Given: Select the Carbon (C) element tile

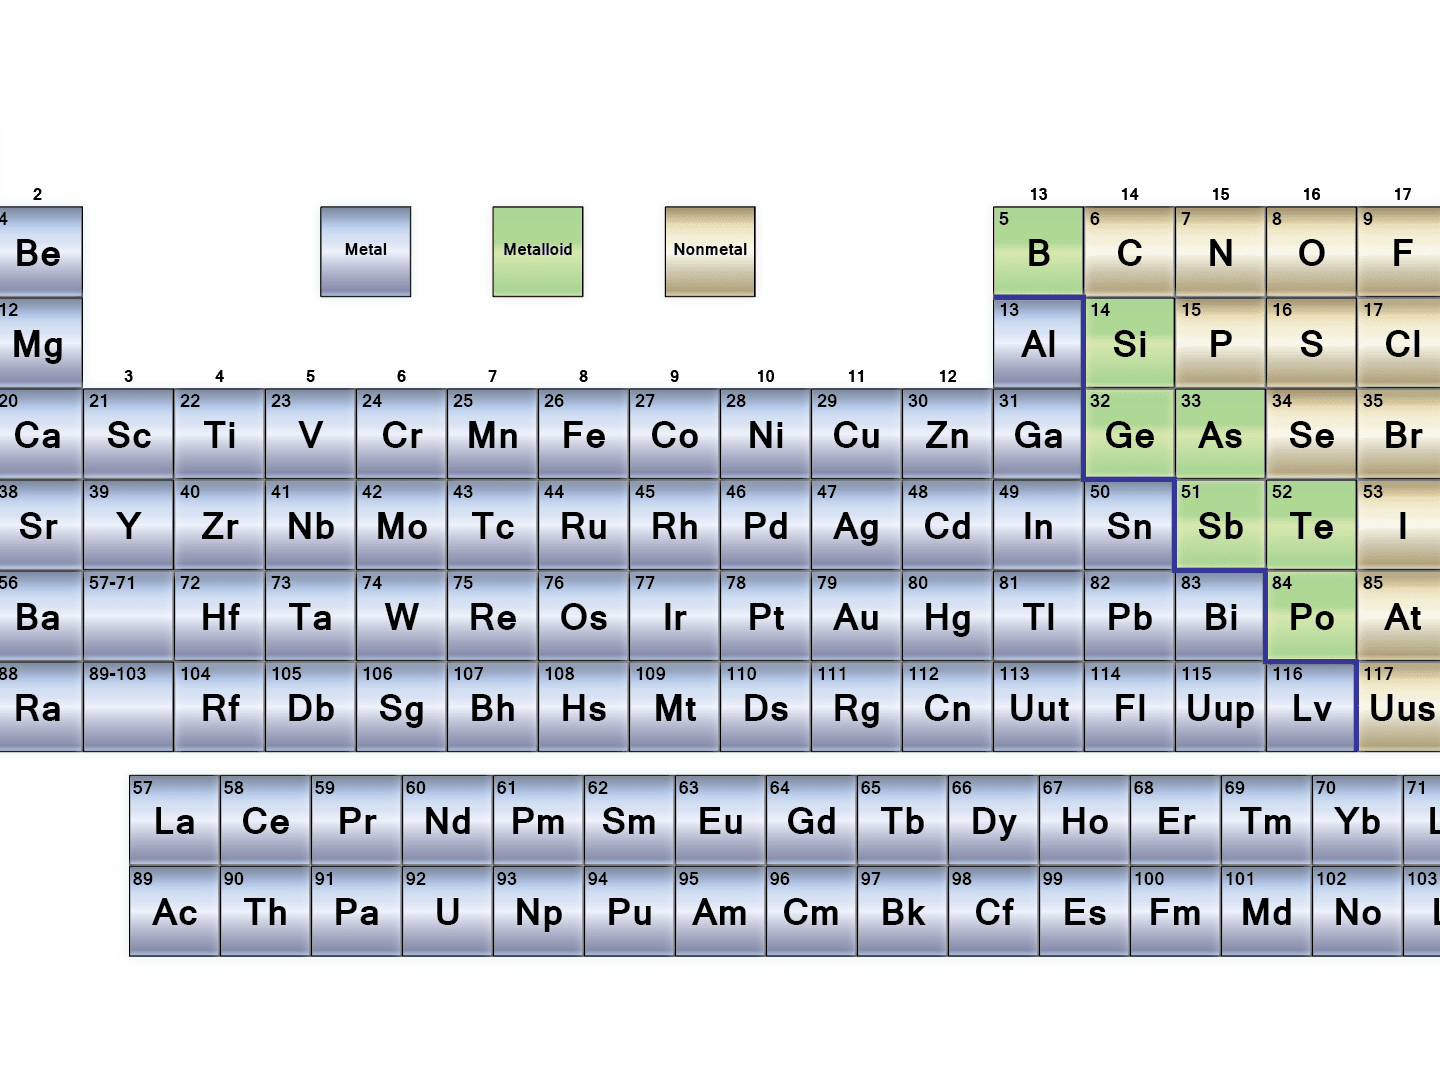Looking at the screenshot, I should 1129,252.
